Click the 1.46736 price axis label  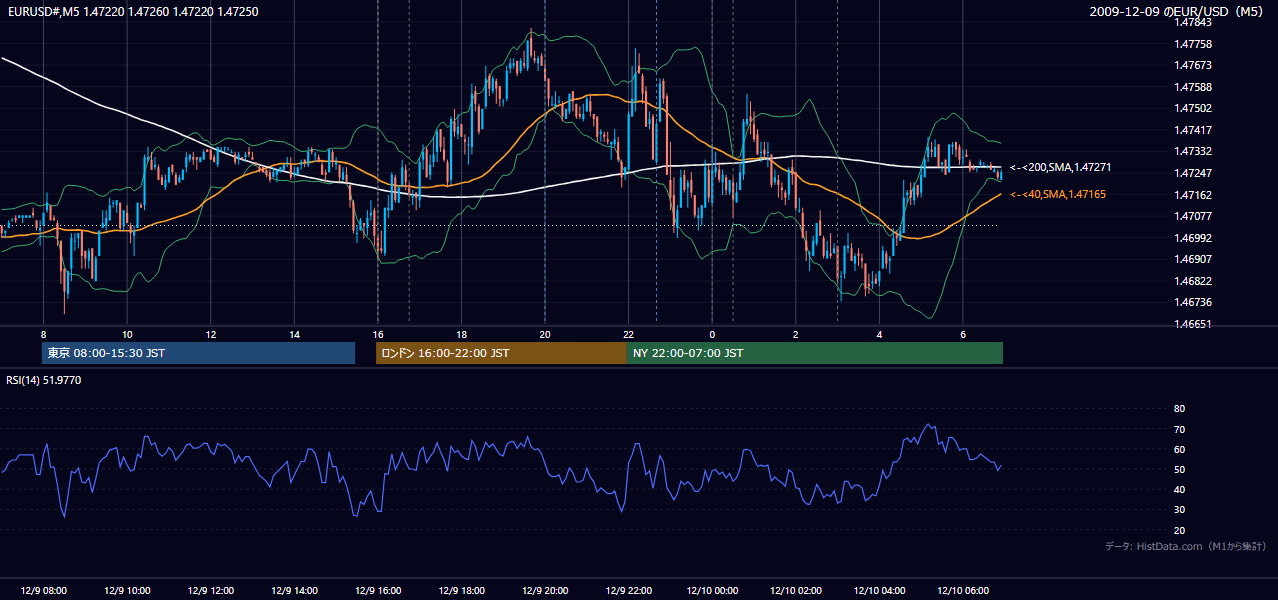click(1192, 302)
